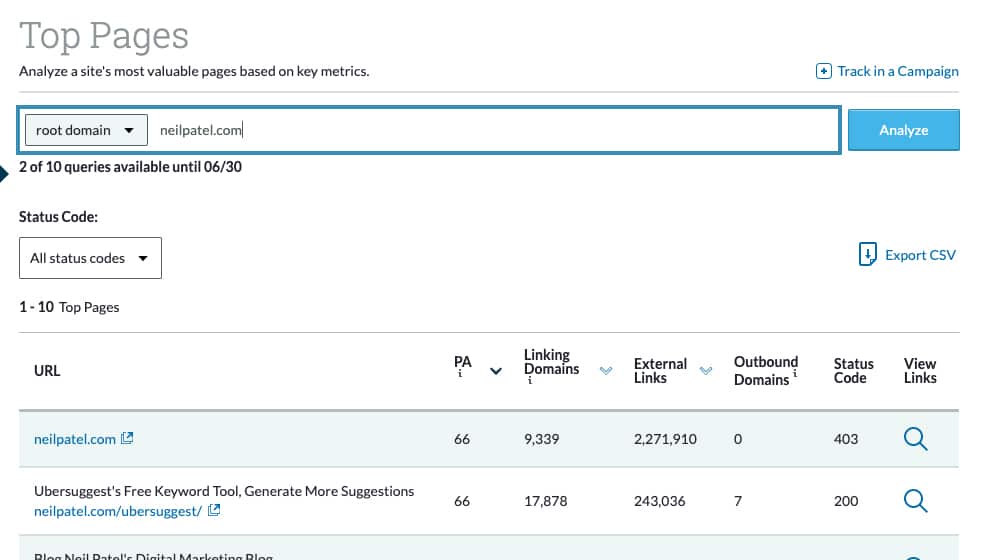Open the root domain scope dropdown
This screenshot has width=1000, height=560.
[x=86, y=130]
